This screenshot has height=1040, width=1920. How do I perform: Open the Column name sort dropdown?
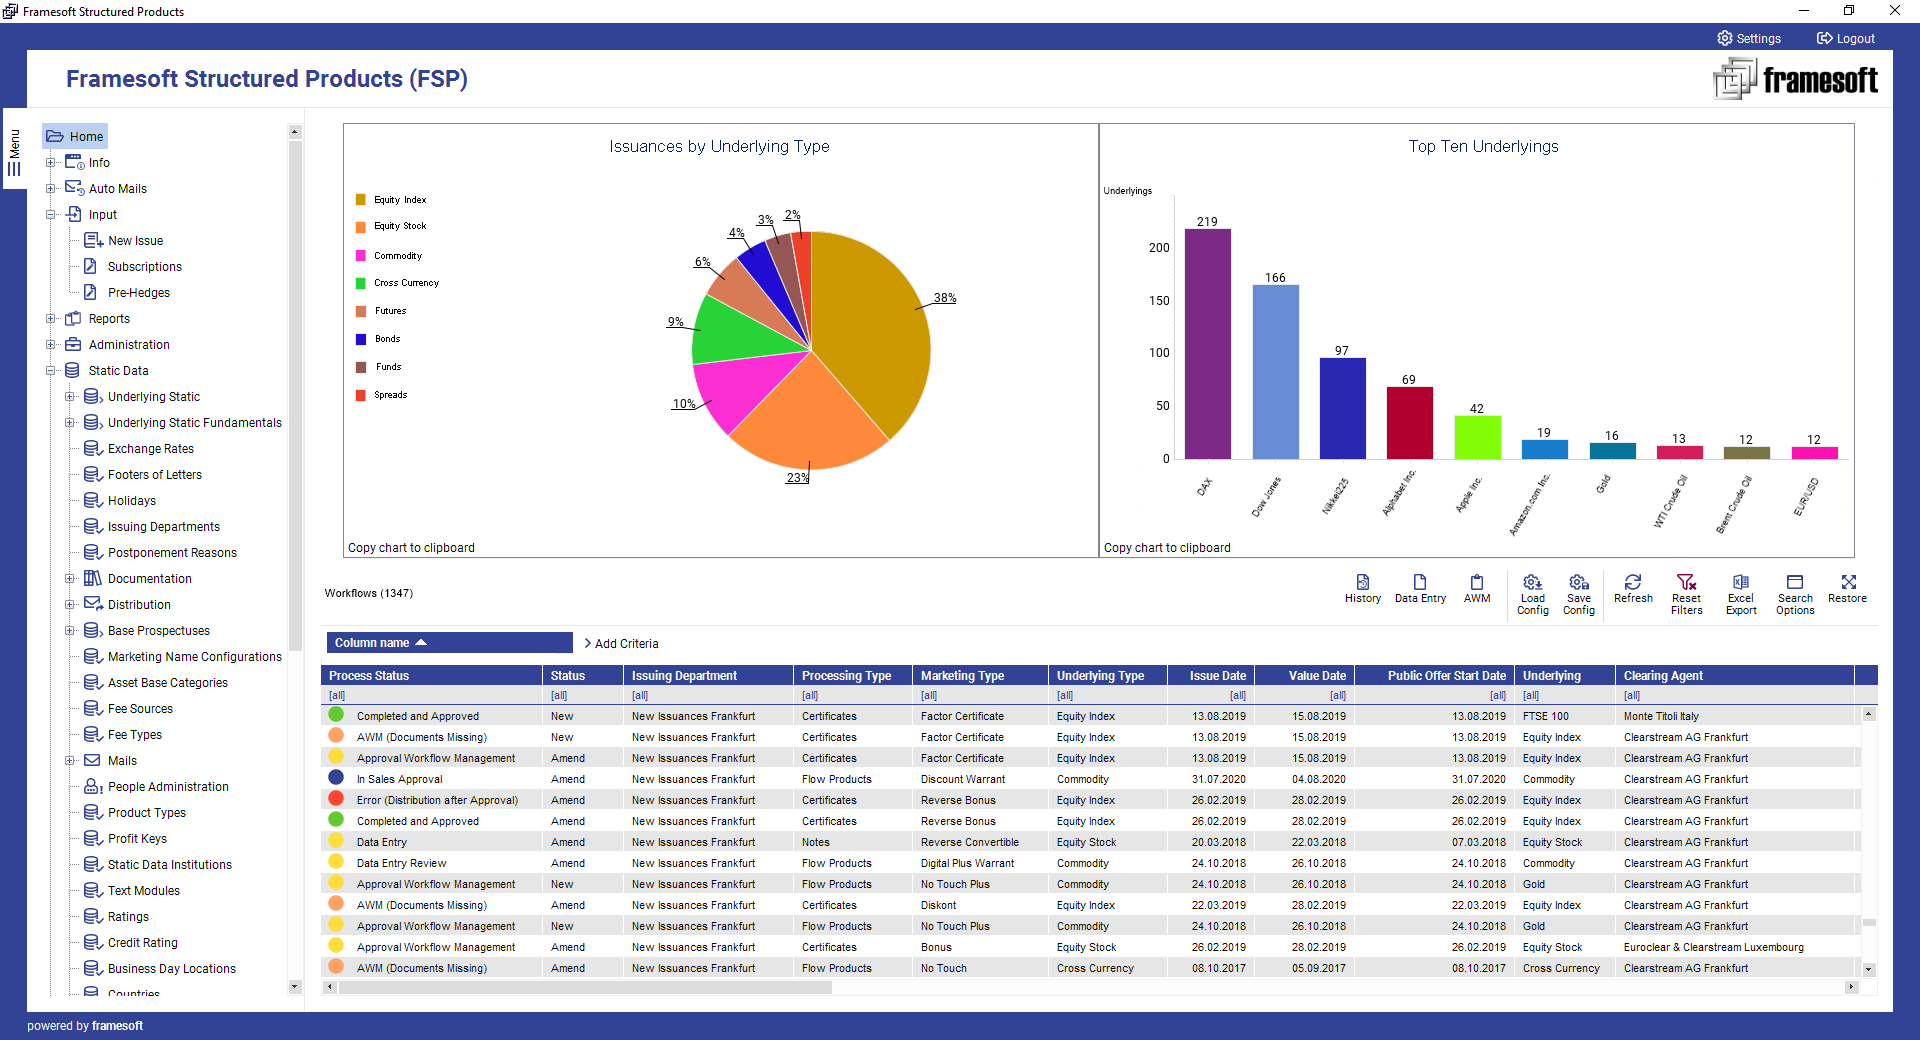point(449,642)
